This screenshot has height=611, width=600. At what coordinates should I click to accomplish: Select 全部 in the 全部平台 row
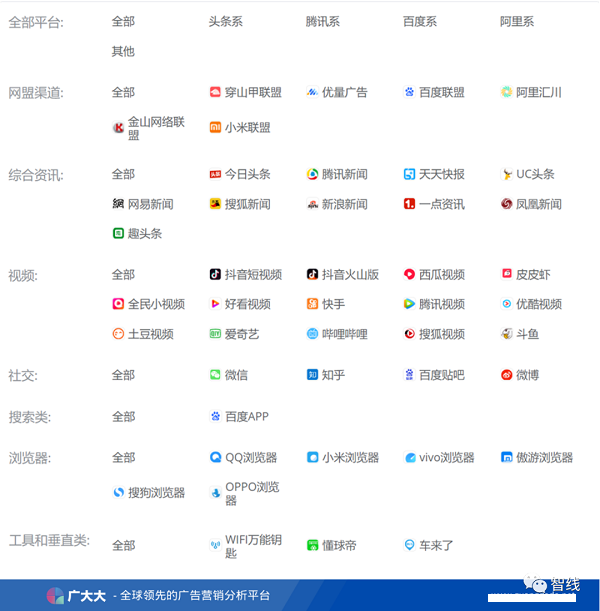click(x=123, y=21)
